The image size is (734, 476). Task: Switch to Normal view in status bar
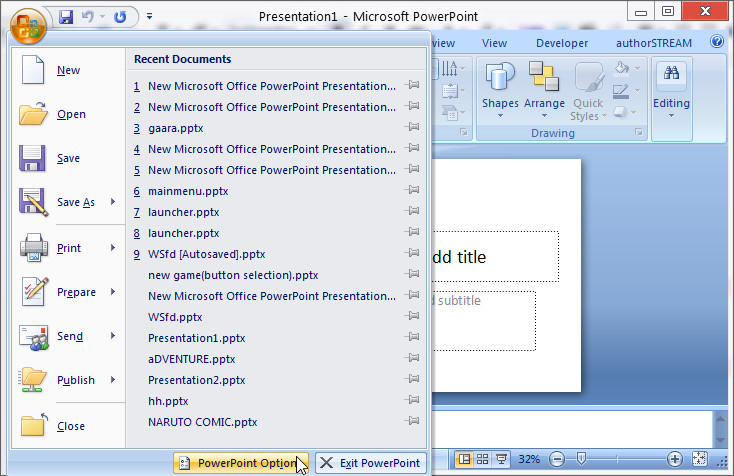[x=464, y=459]
